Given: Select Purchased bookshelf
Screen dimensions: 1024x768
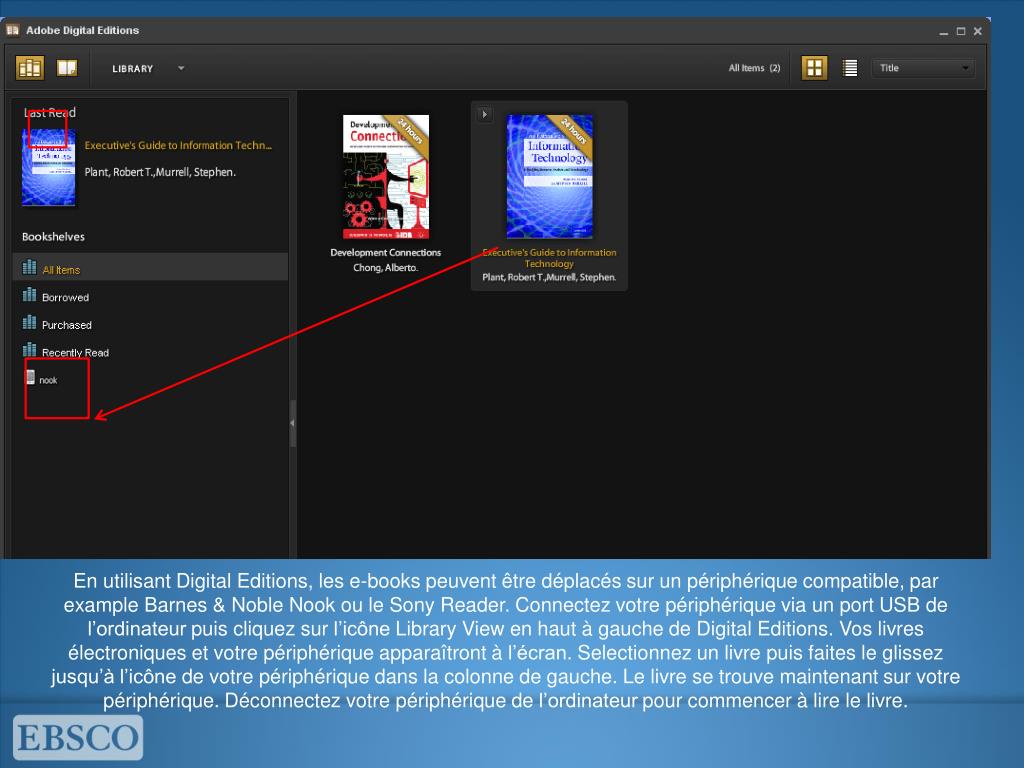Looking at the screenshot, I should pos(150,324).
